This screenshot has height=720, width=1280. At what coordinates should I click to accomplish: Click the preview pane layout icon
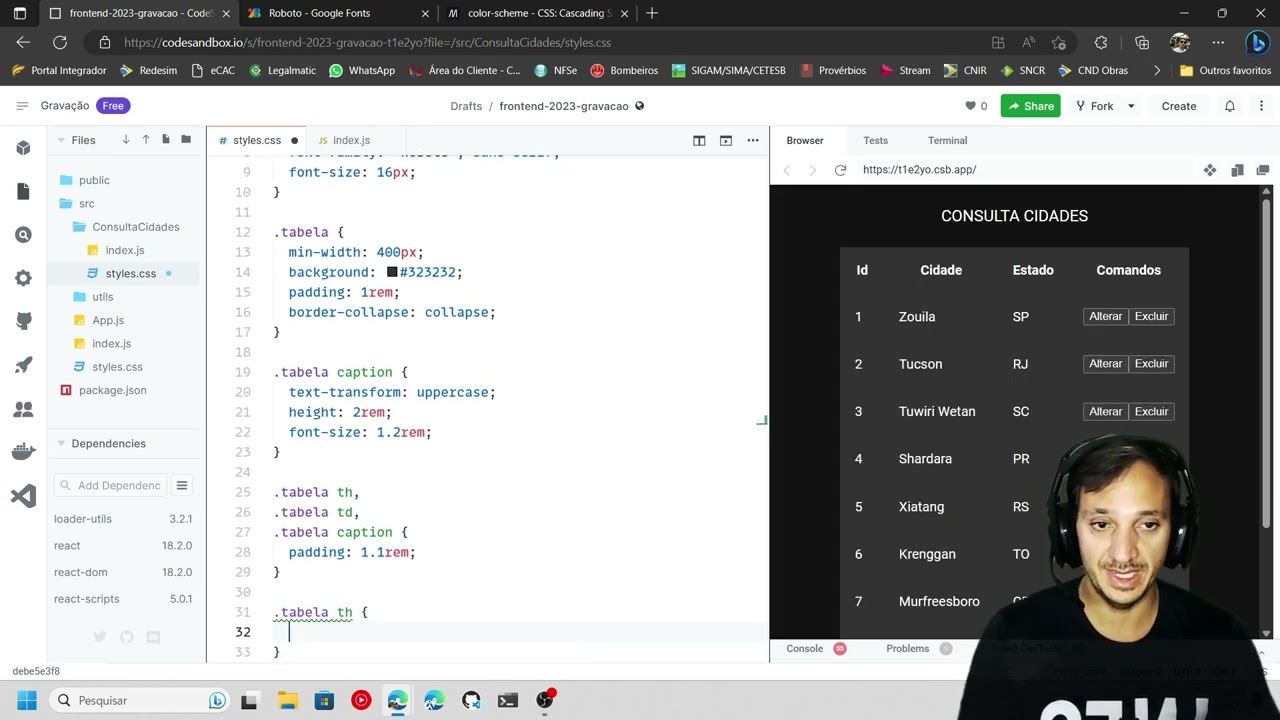pos(1237,170)
